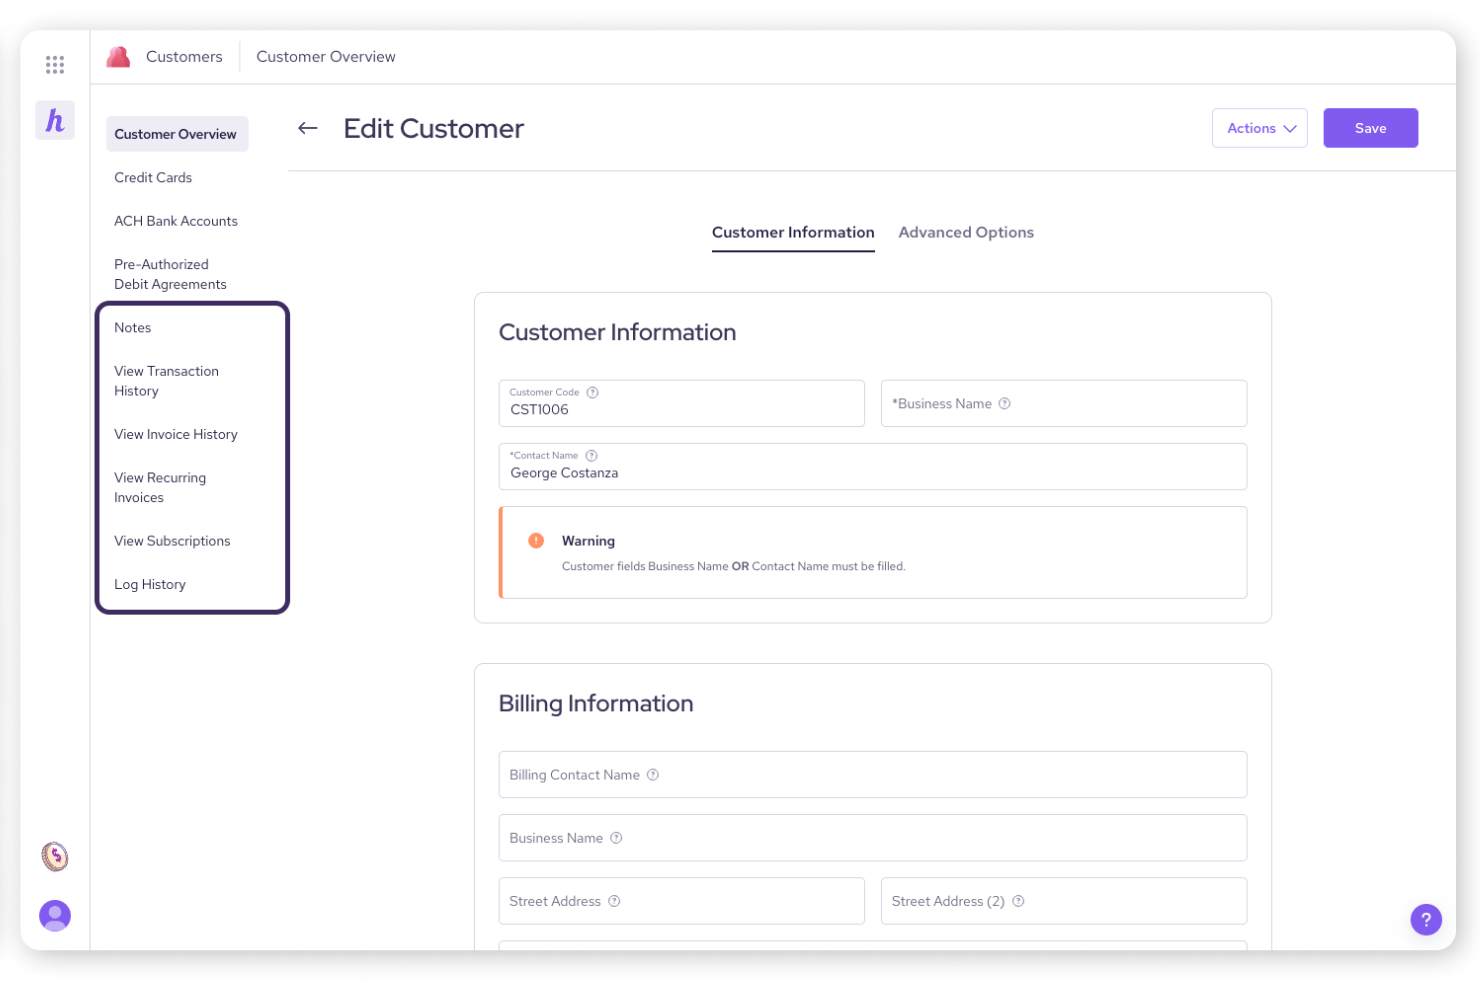Click the user avatar at the bottom left
The height and width of the screenshot is (987, 1480).
pos(55,915)
